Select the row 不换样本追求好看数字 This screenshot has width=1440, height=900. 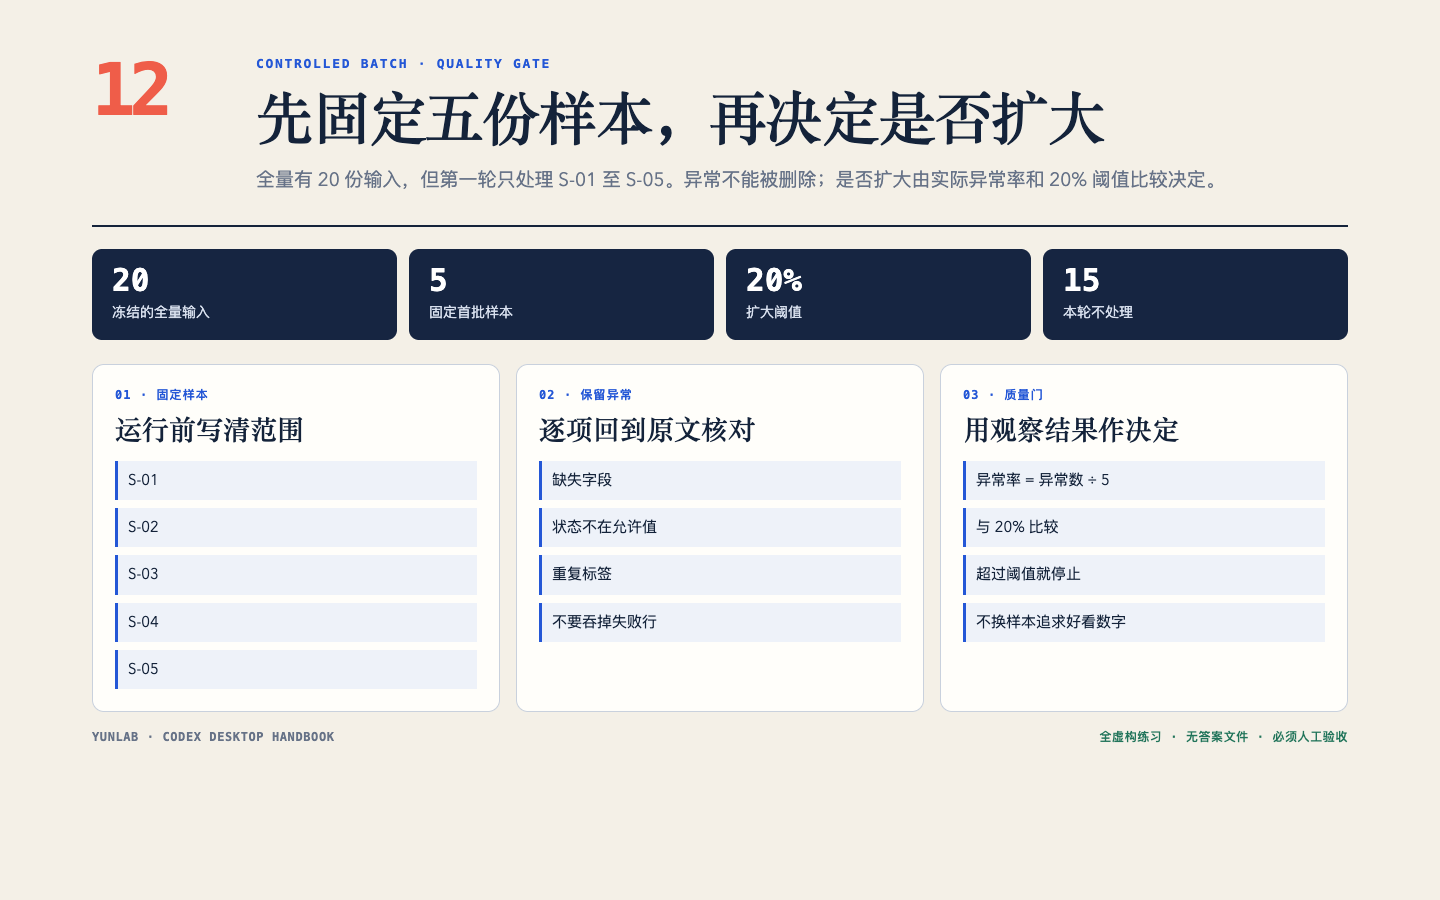click(1144, 622)
